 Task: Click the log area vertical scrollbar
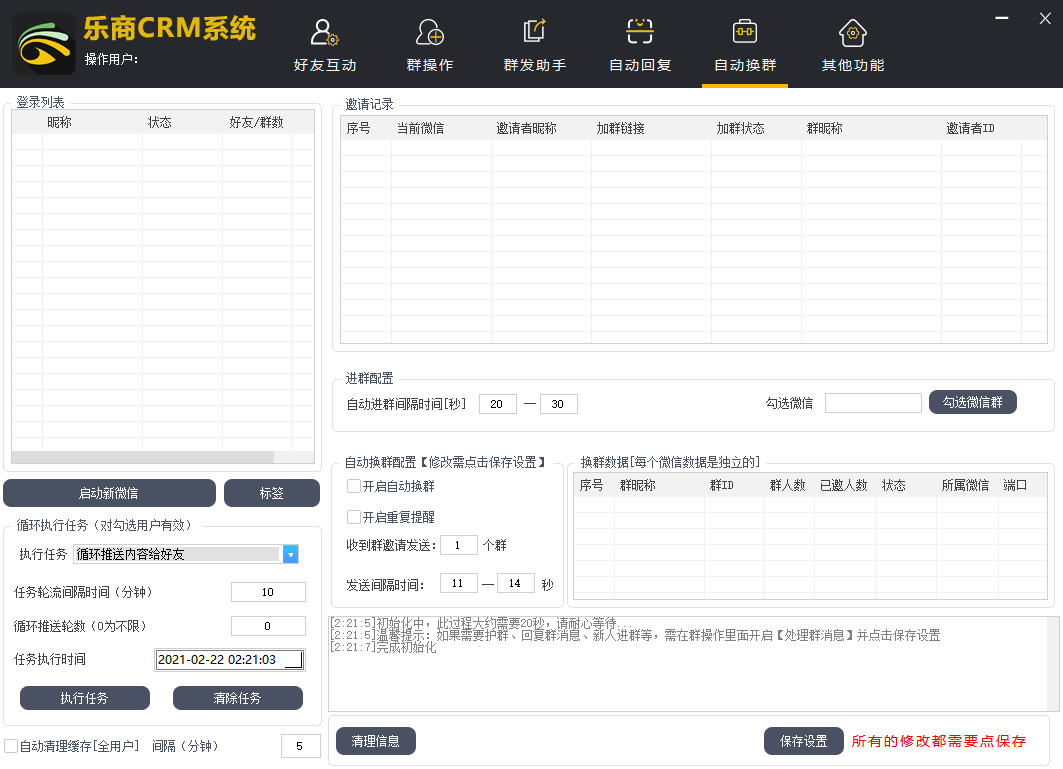[x=1054, y=663]
